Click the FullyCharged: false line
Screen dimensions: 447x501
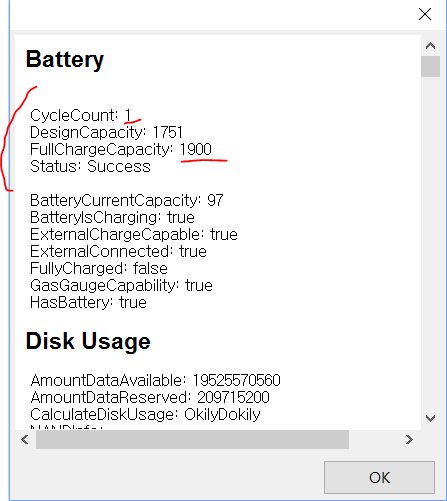(x=99, y=268)
